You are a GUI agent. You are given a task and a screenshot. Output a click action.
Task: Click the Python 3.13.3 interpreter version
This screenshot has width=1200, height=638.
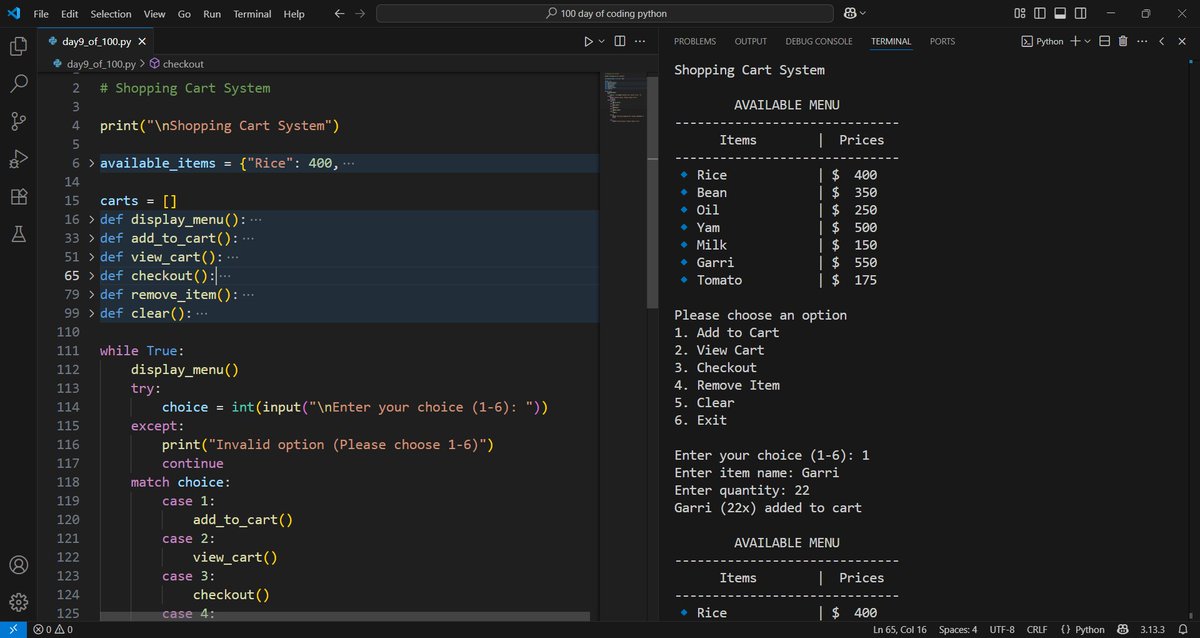[x=1153, y=629]
